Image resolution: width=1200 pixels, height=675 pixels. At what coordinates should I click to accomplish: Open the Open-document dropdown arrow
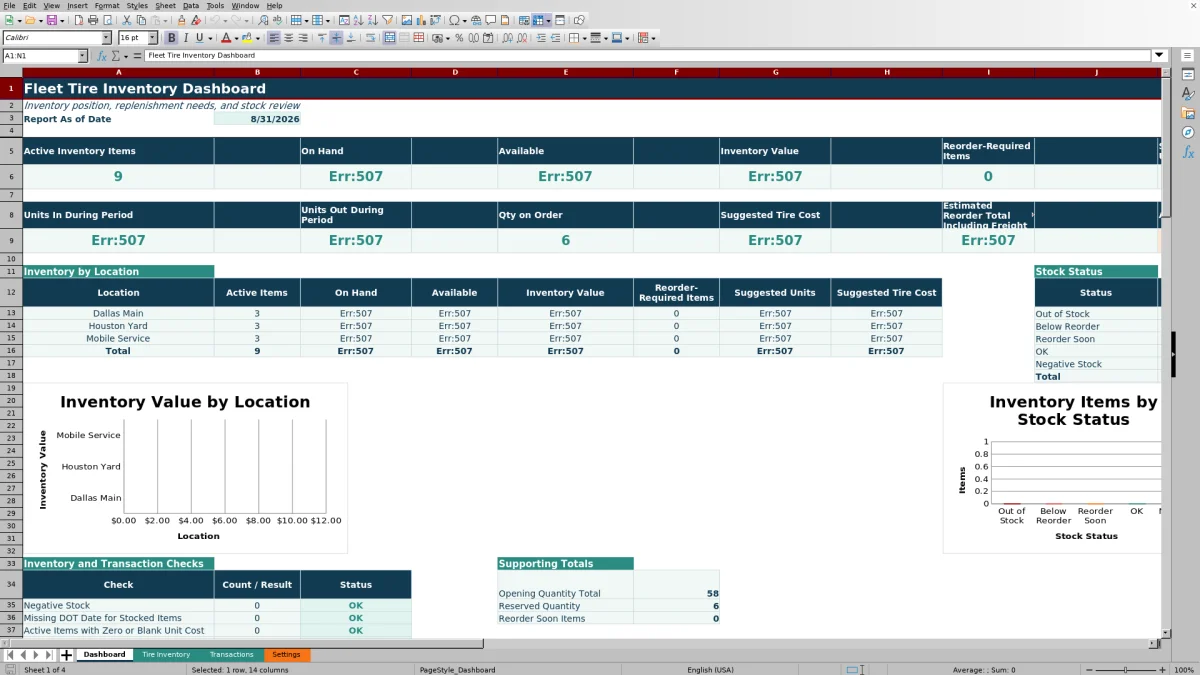(41, 20)
